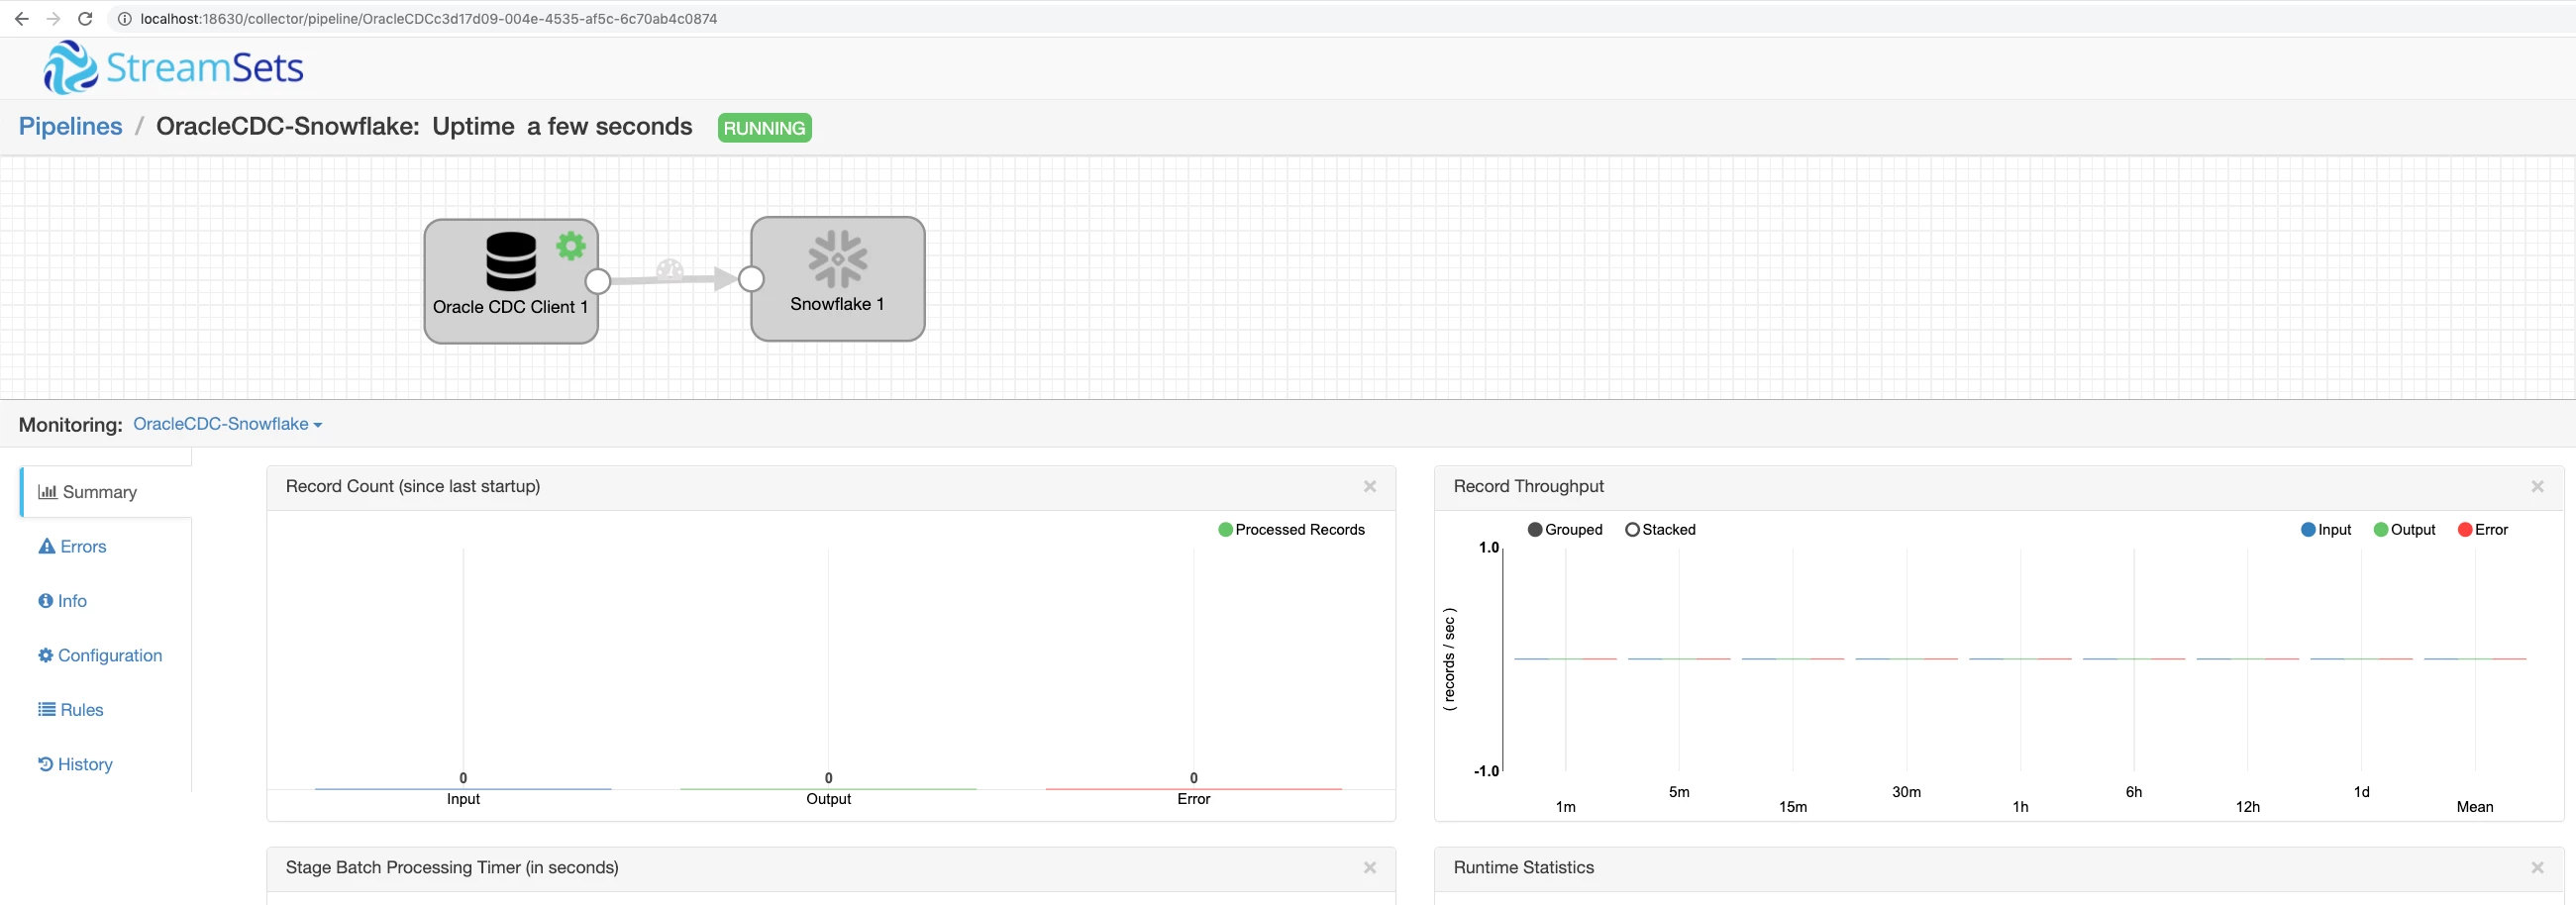
Task: Open the Errors tab
Action: 72,546
